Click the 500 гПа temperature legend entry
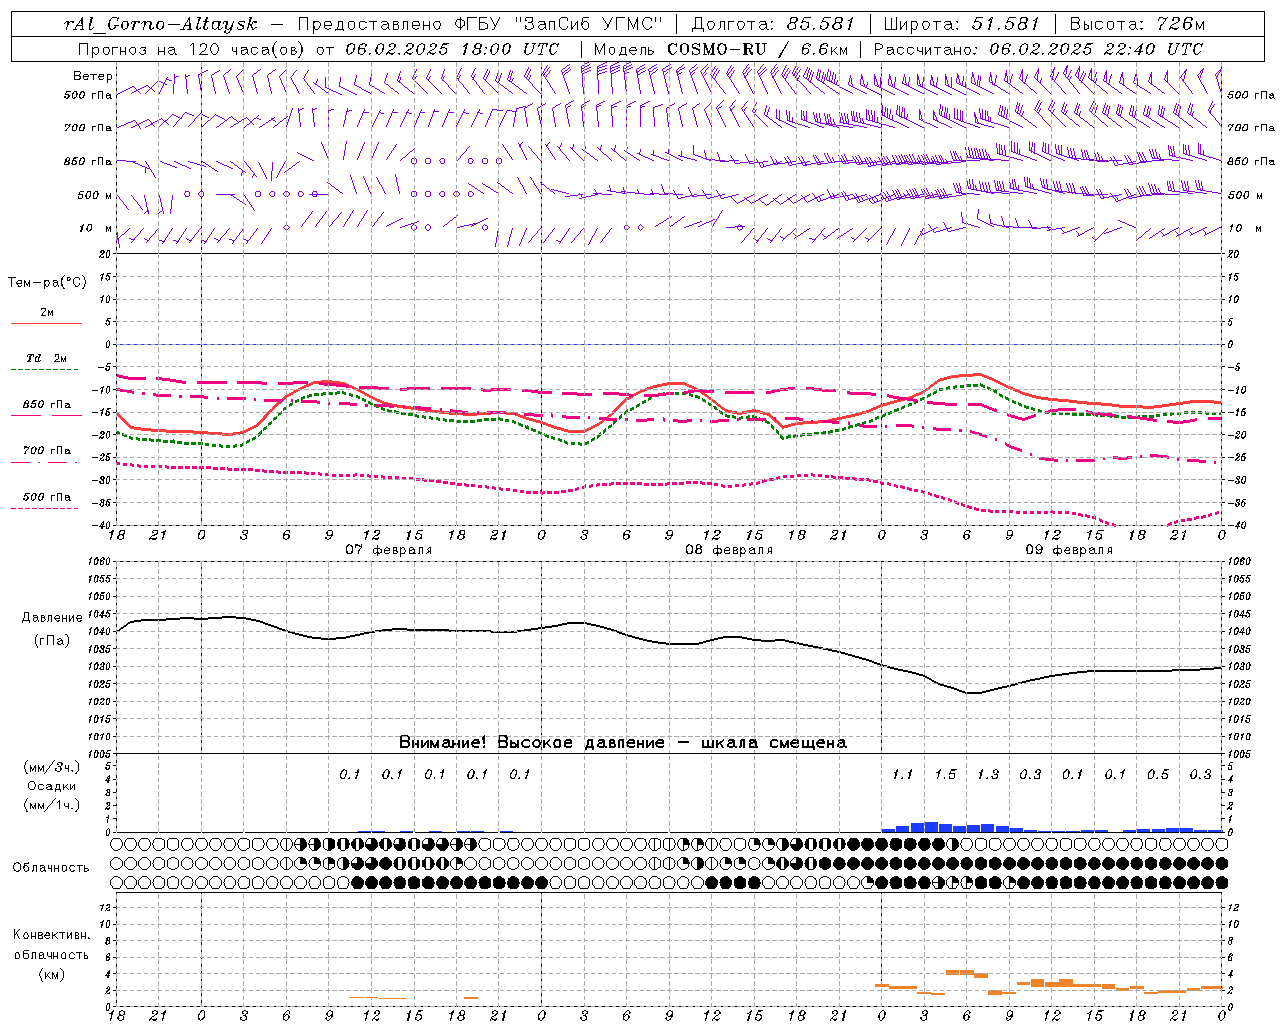This screenshot has height=1024, width=1280. (x=47, y=497)
